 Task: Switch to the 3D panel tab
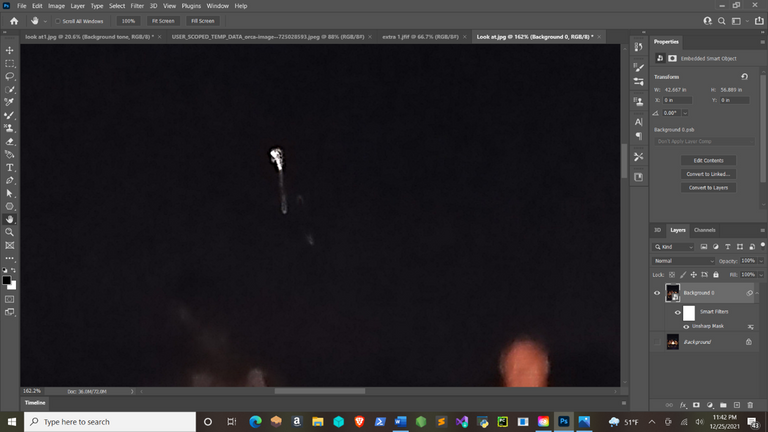[x=658, y=230]
